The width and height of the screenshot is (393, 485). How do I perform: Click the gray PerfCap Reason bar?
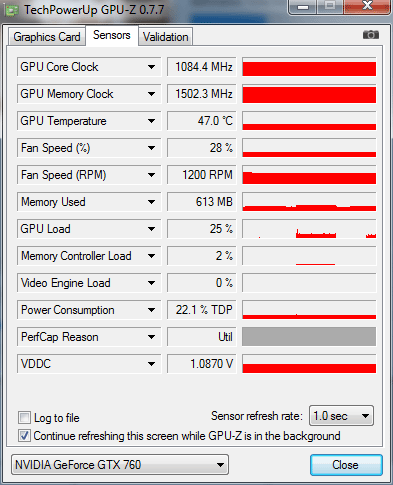(x=309, y=337)
